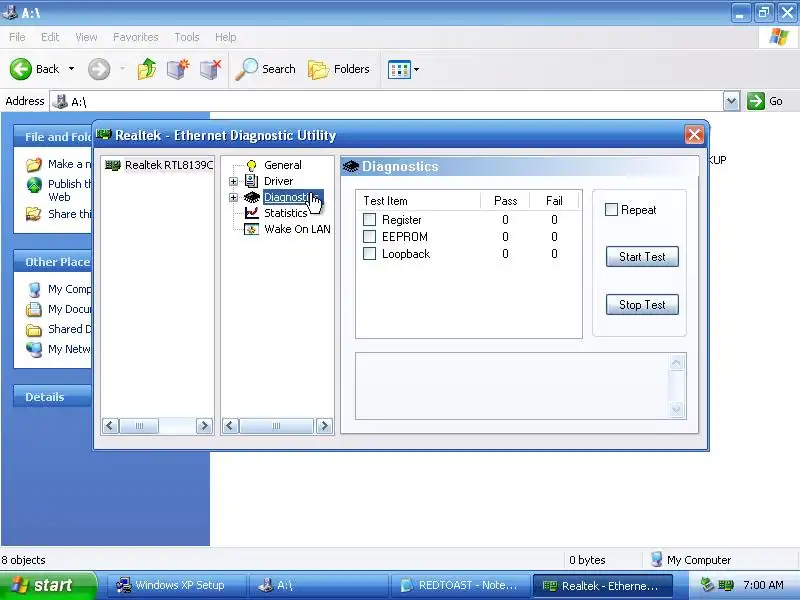Click the log box scroll up arrow

pos(677,363)
